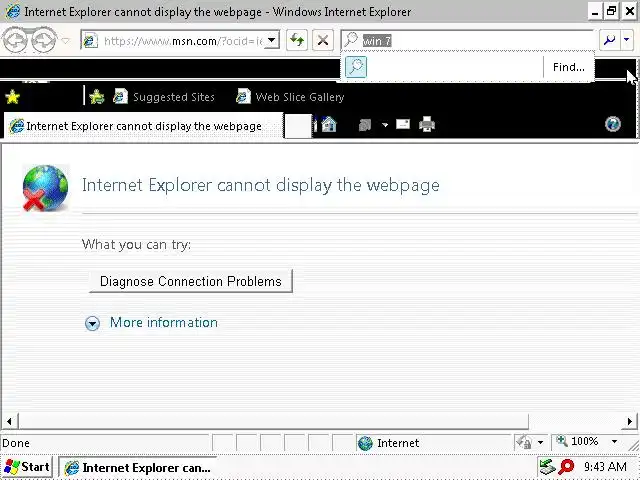The width and height of the screenshot is (640, 480).
Task: Click the Internet Explorer title bar logo icon
Action: (13, 11)
